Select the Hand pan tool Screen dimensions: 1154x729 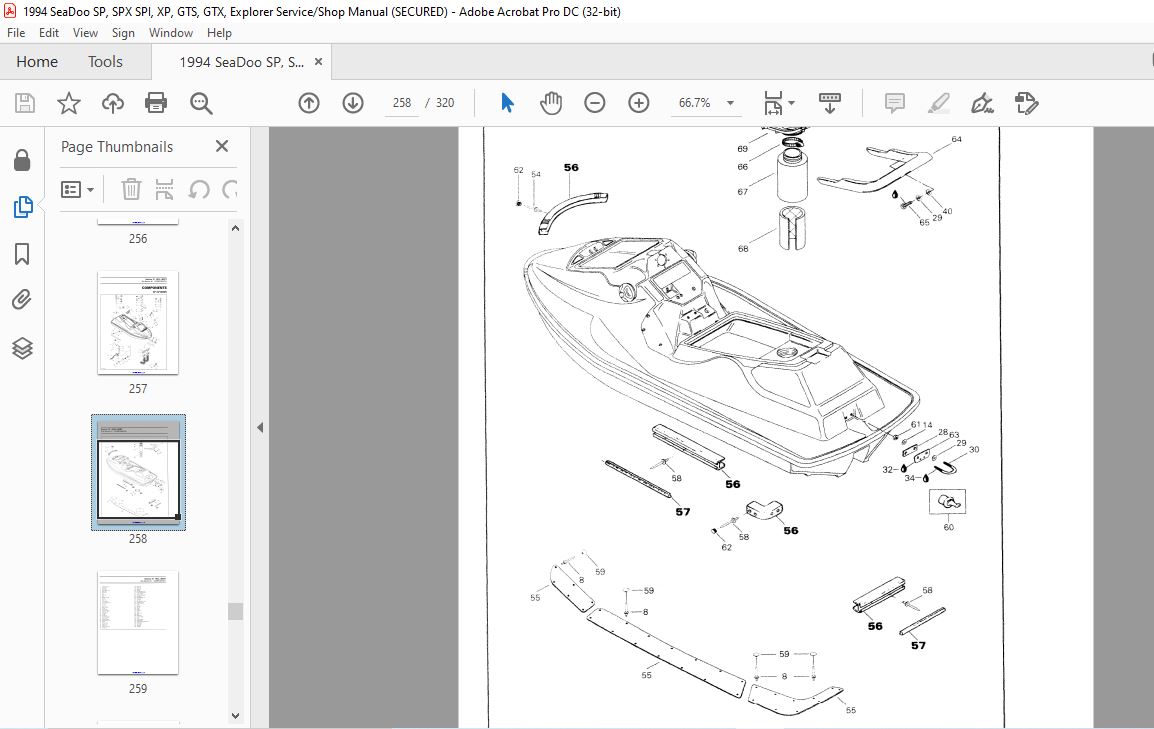pos(551,103)
